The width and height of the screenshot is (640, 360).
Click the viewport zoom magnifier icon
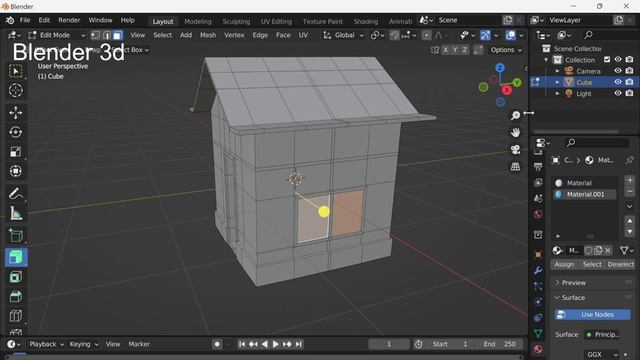coord(516,116)
